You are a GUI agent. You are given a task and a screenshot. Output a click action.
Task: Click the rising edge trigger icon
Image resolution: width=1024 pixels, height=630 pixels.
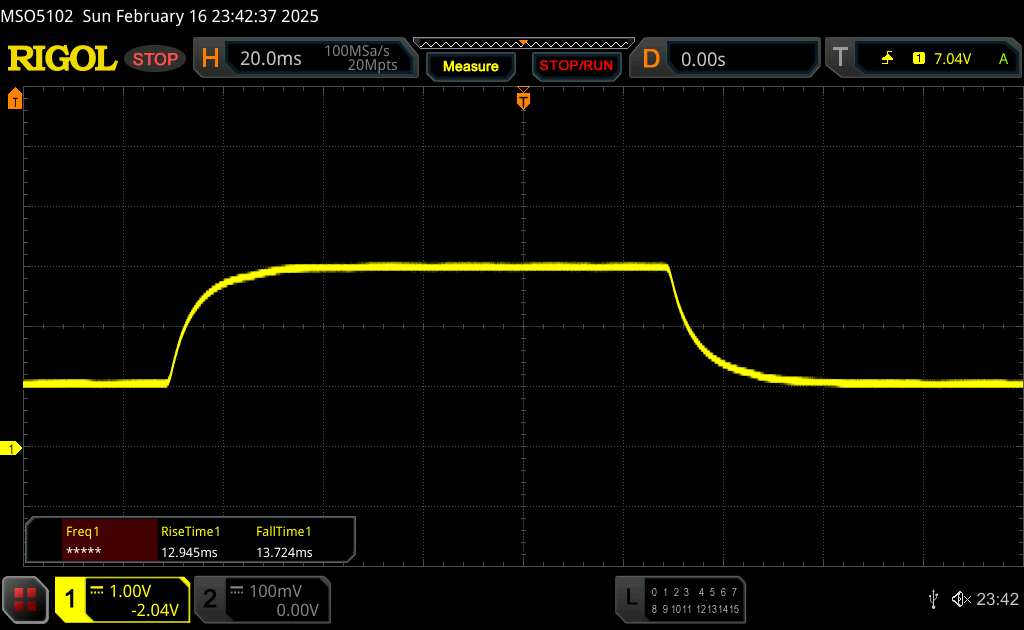887,59
